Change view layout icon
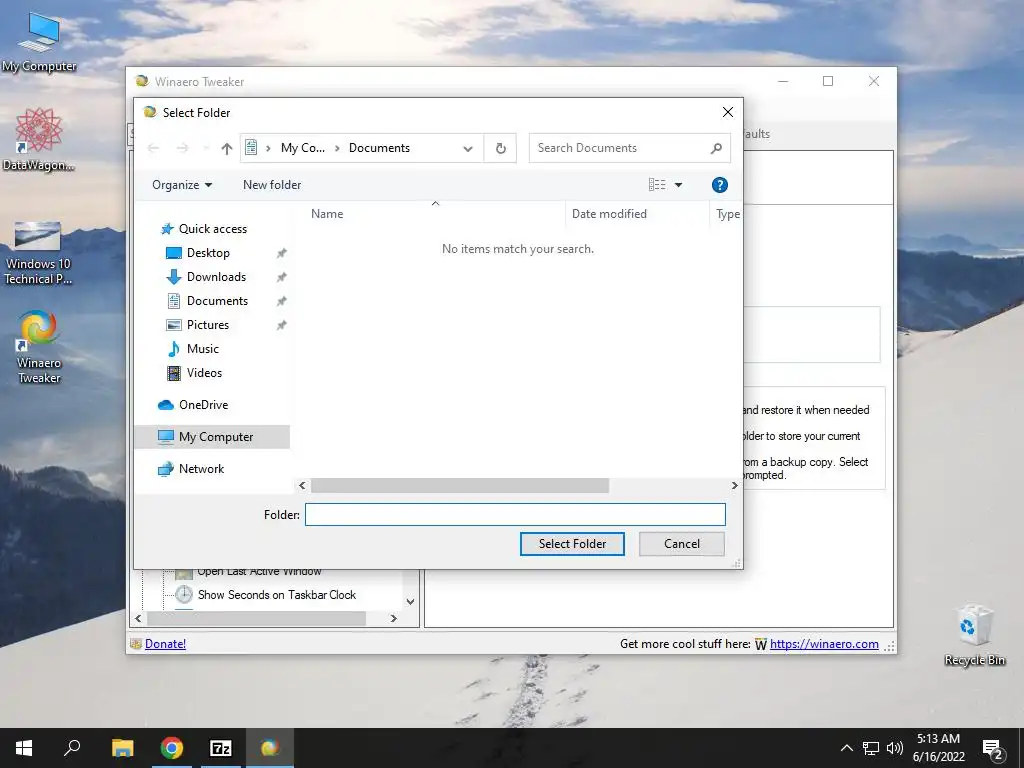Screen dimensions: 1024x768 point(657,185)
